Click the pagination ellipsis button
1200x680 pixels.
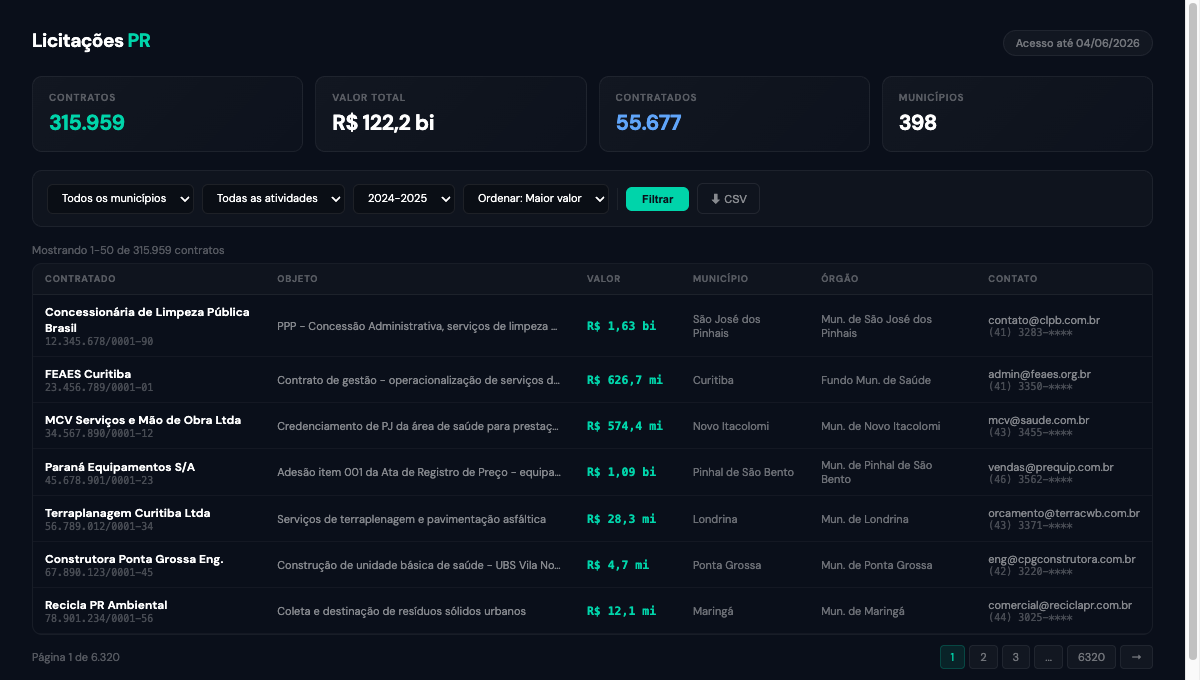[x=1047, y=657]
